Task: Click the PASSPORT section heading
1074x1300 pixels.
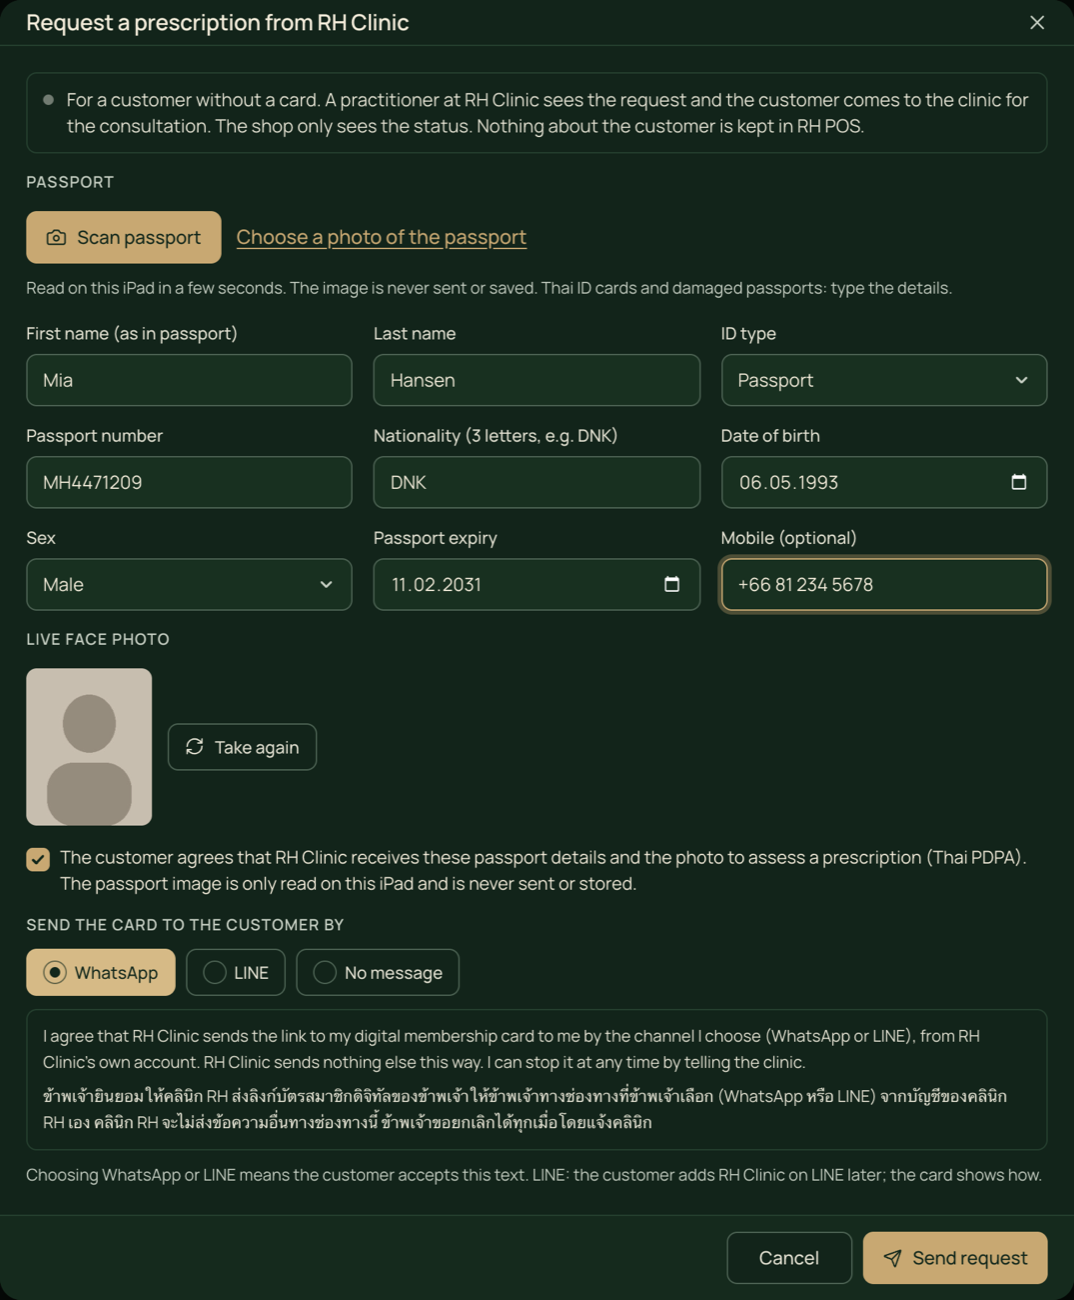Action: 70,182
